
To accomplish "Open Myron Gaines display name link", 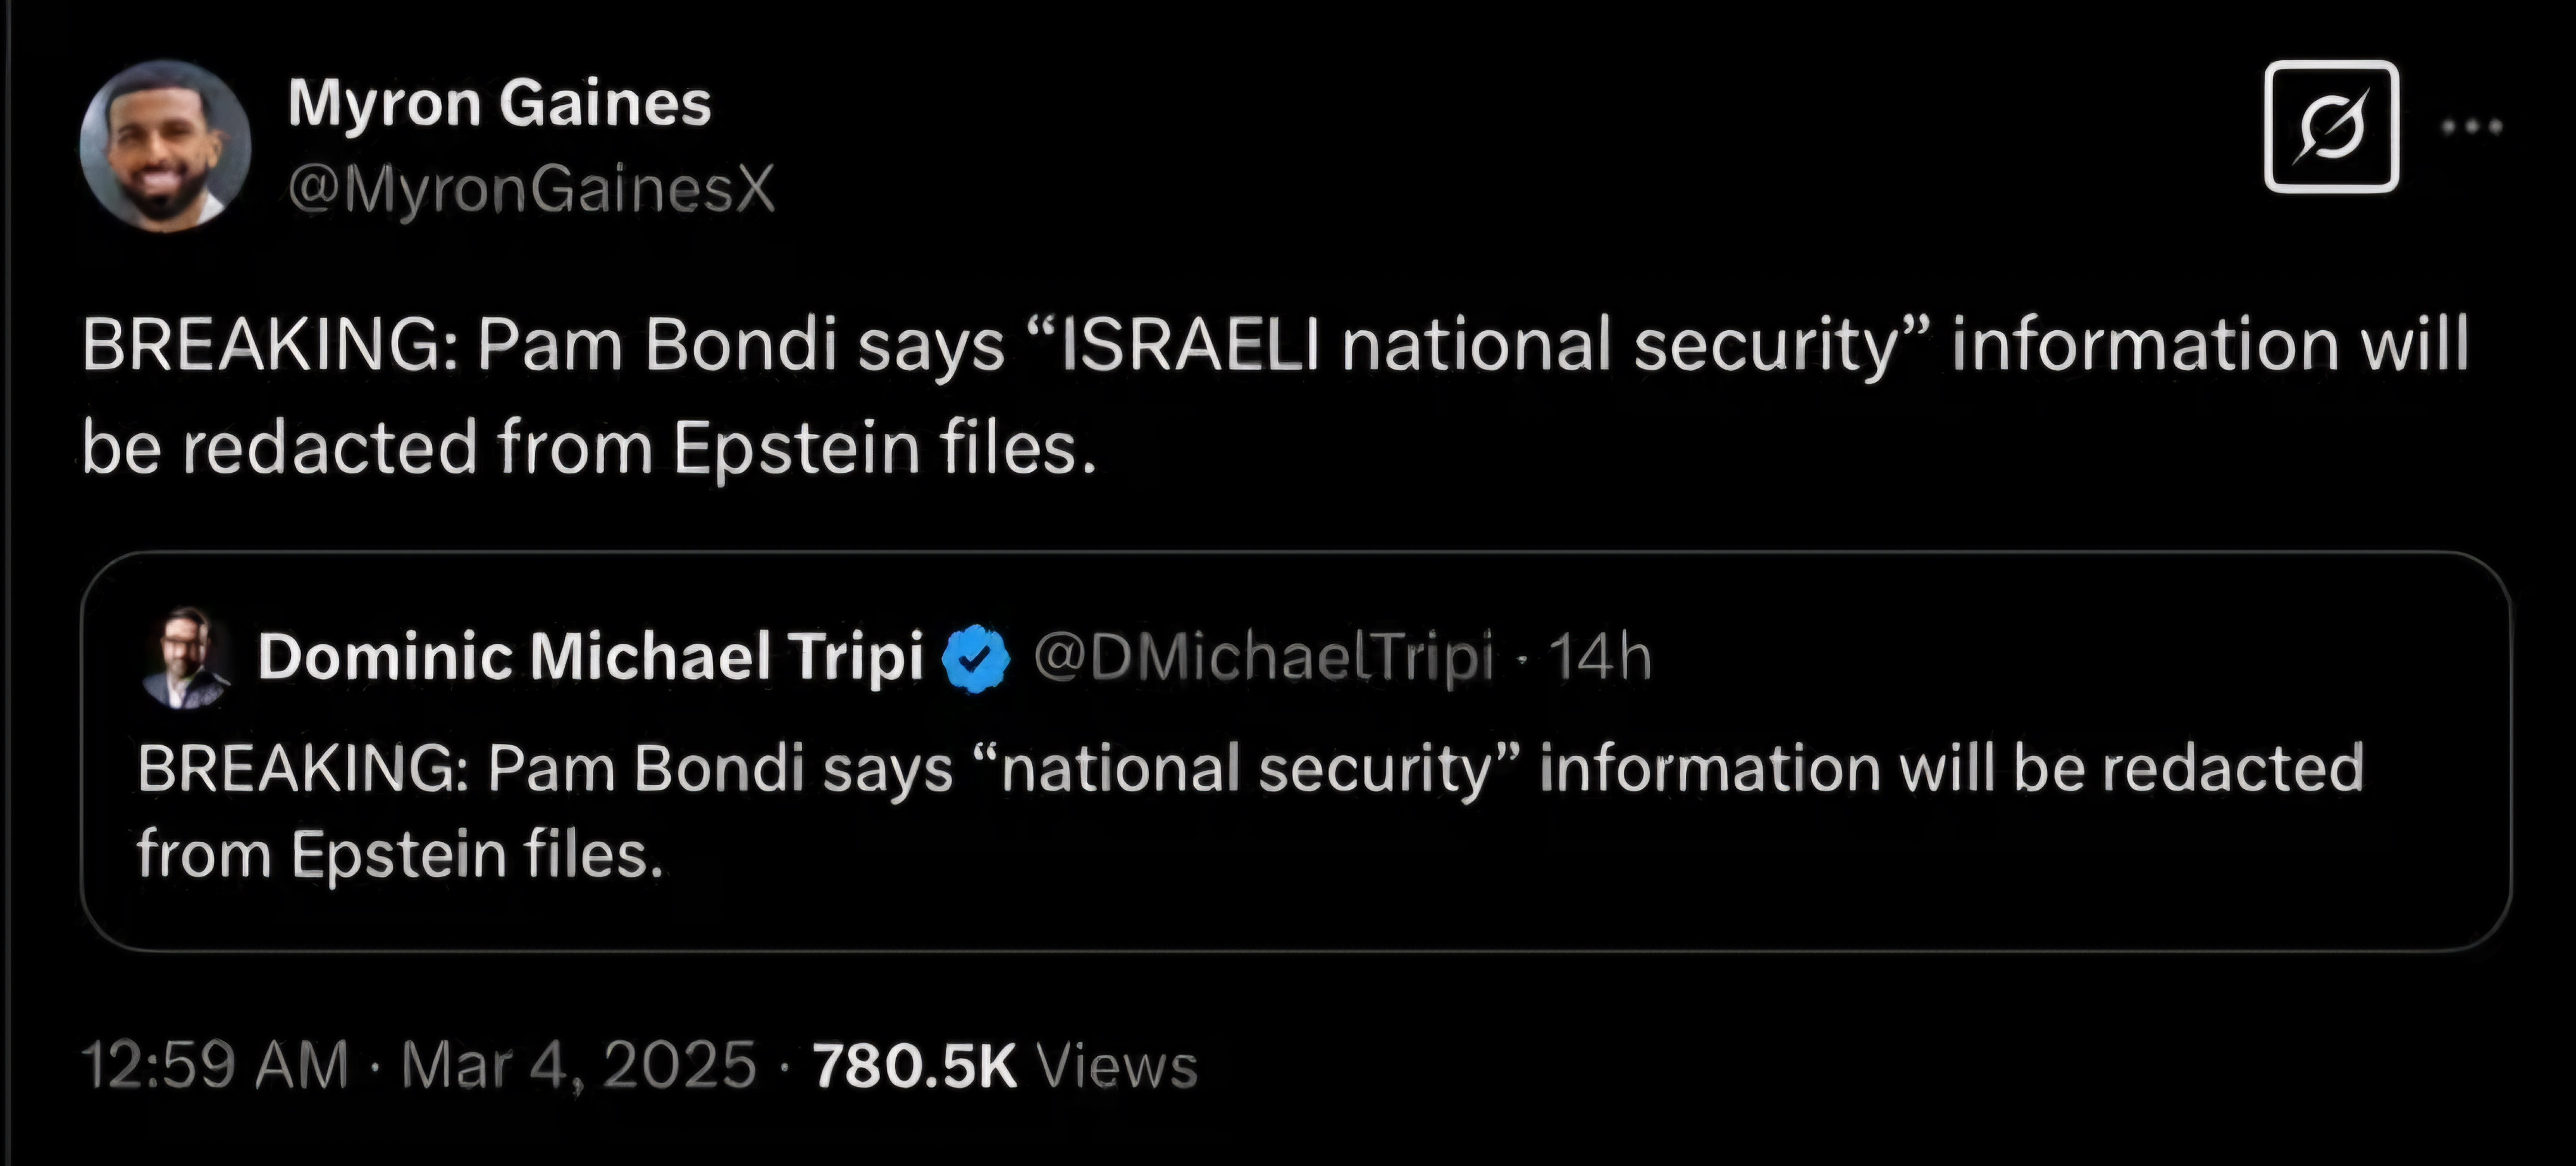I will [x=499, y=103].
